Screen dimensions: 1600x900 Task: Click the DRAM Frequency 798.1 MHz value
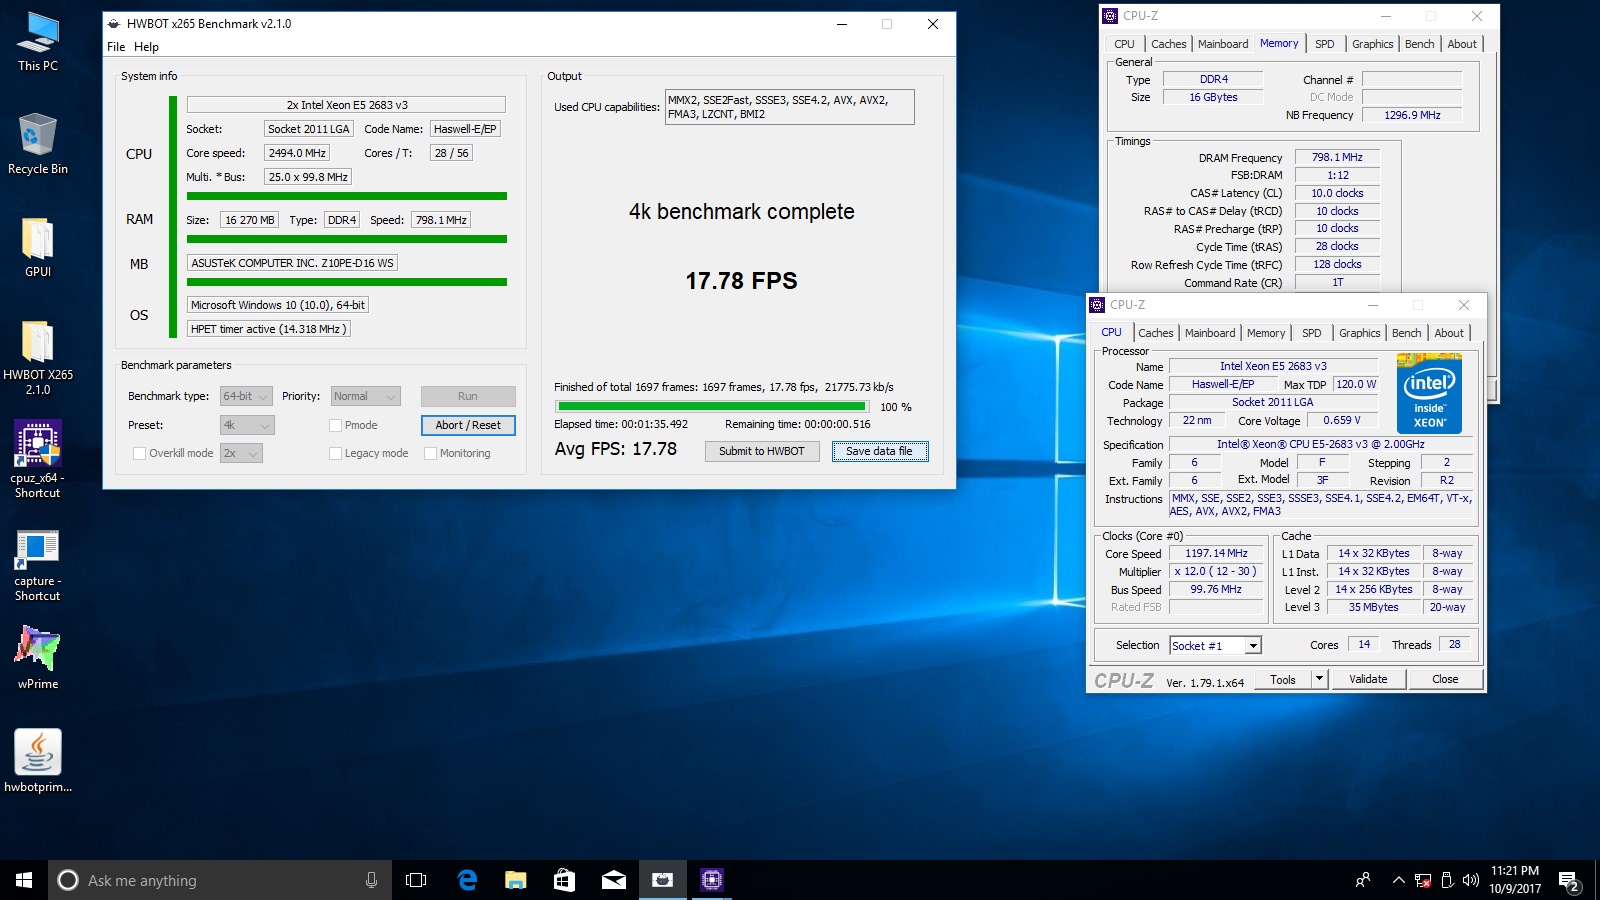(1337, 157)
